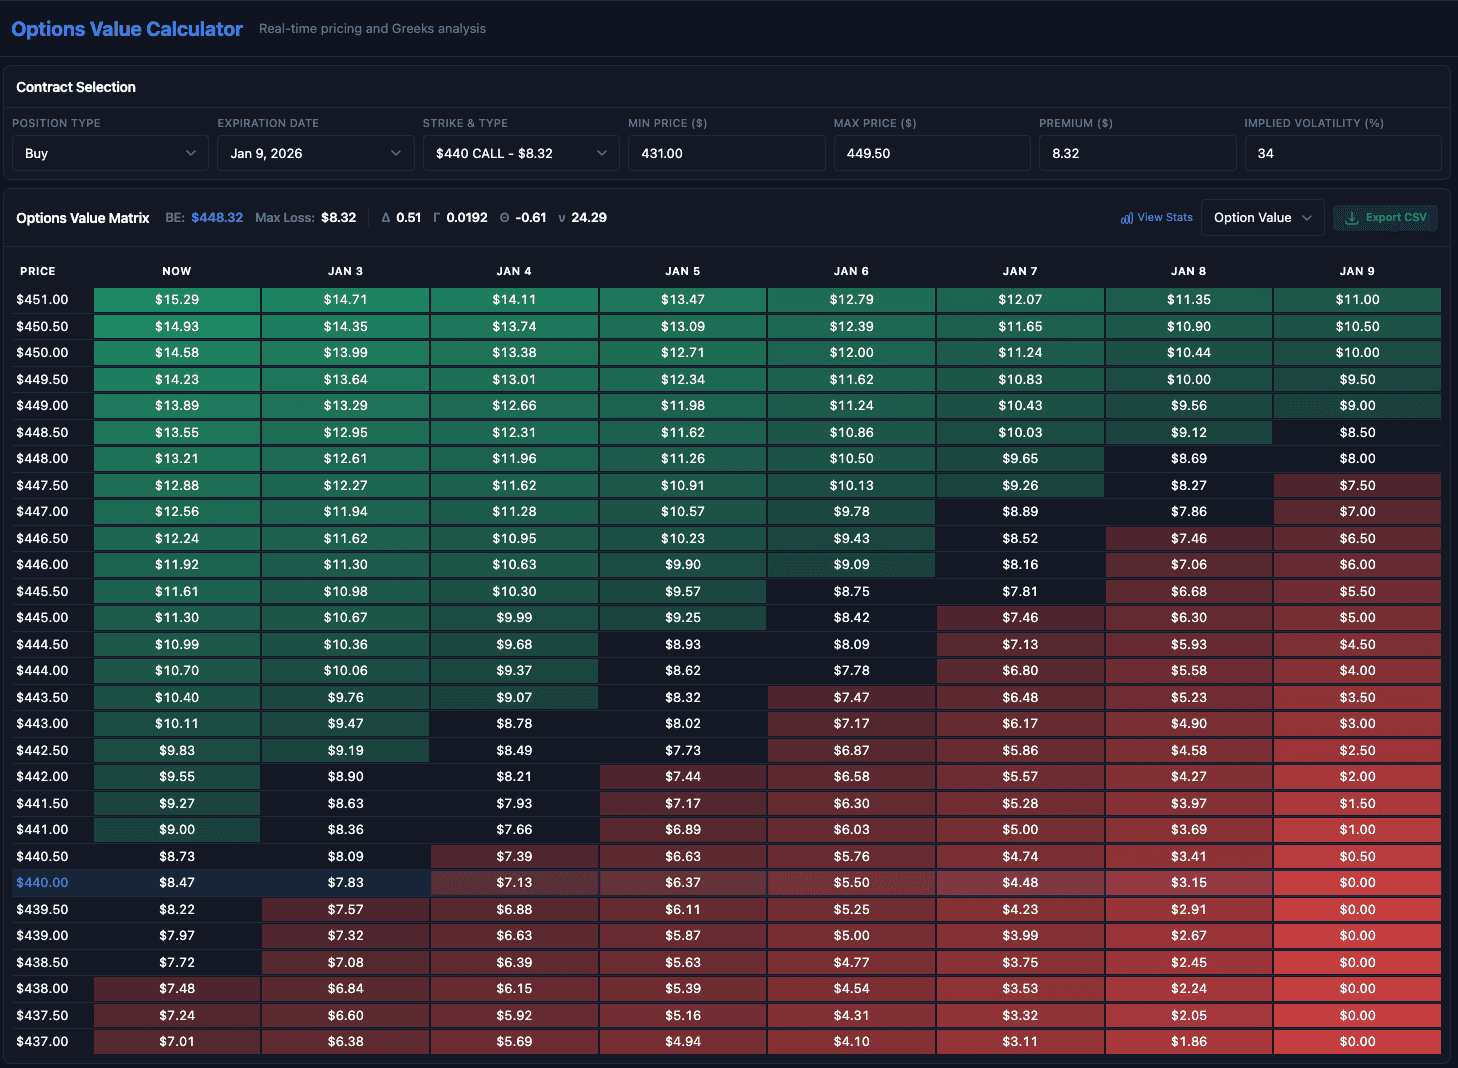Click the JAN 8 column header
The height and width of the screenshot is (1068, 1458).
click(1189, 271)
